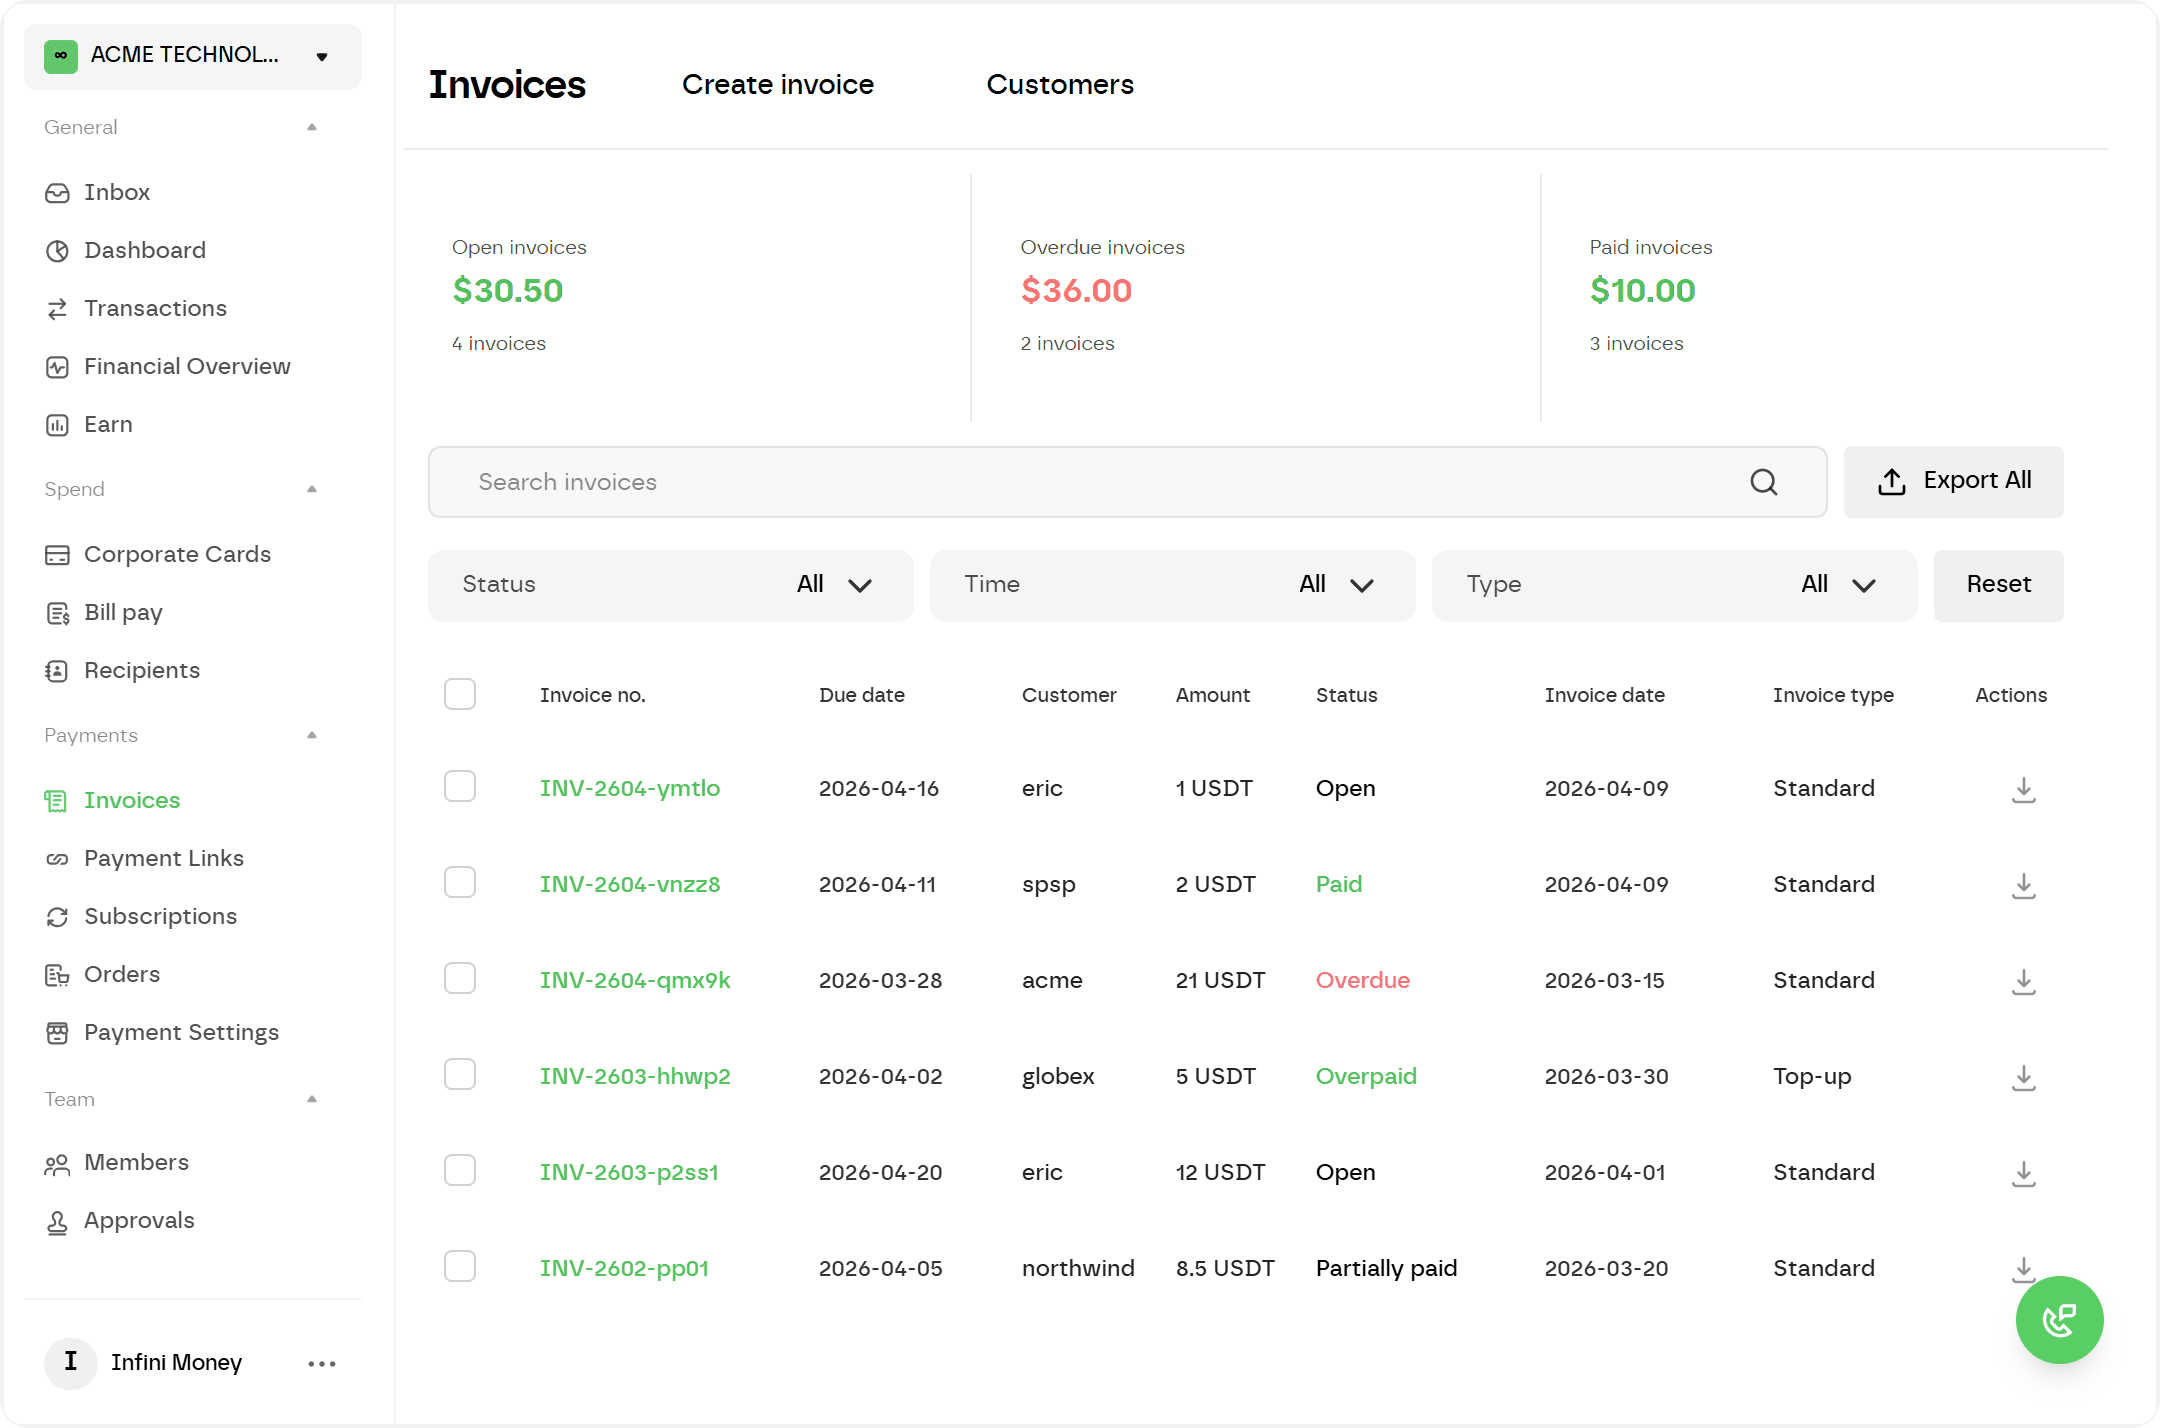2160x1428 pixels.
Task: Select the checkbox for INV-2604-vnzz8
Action: tap(460, 882)
